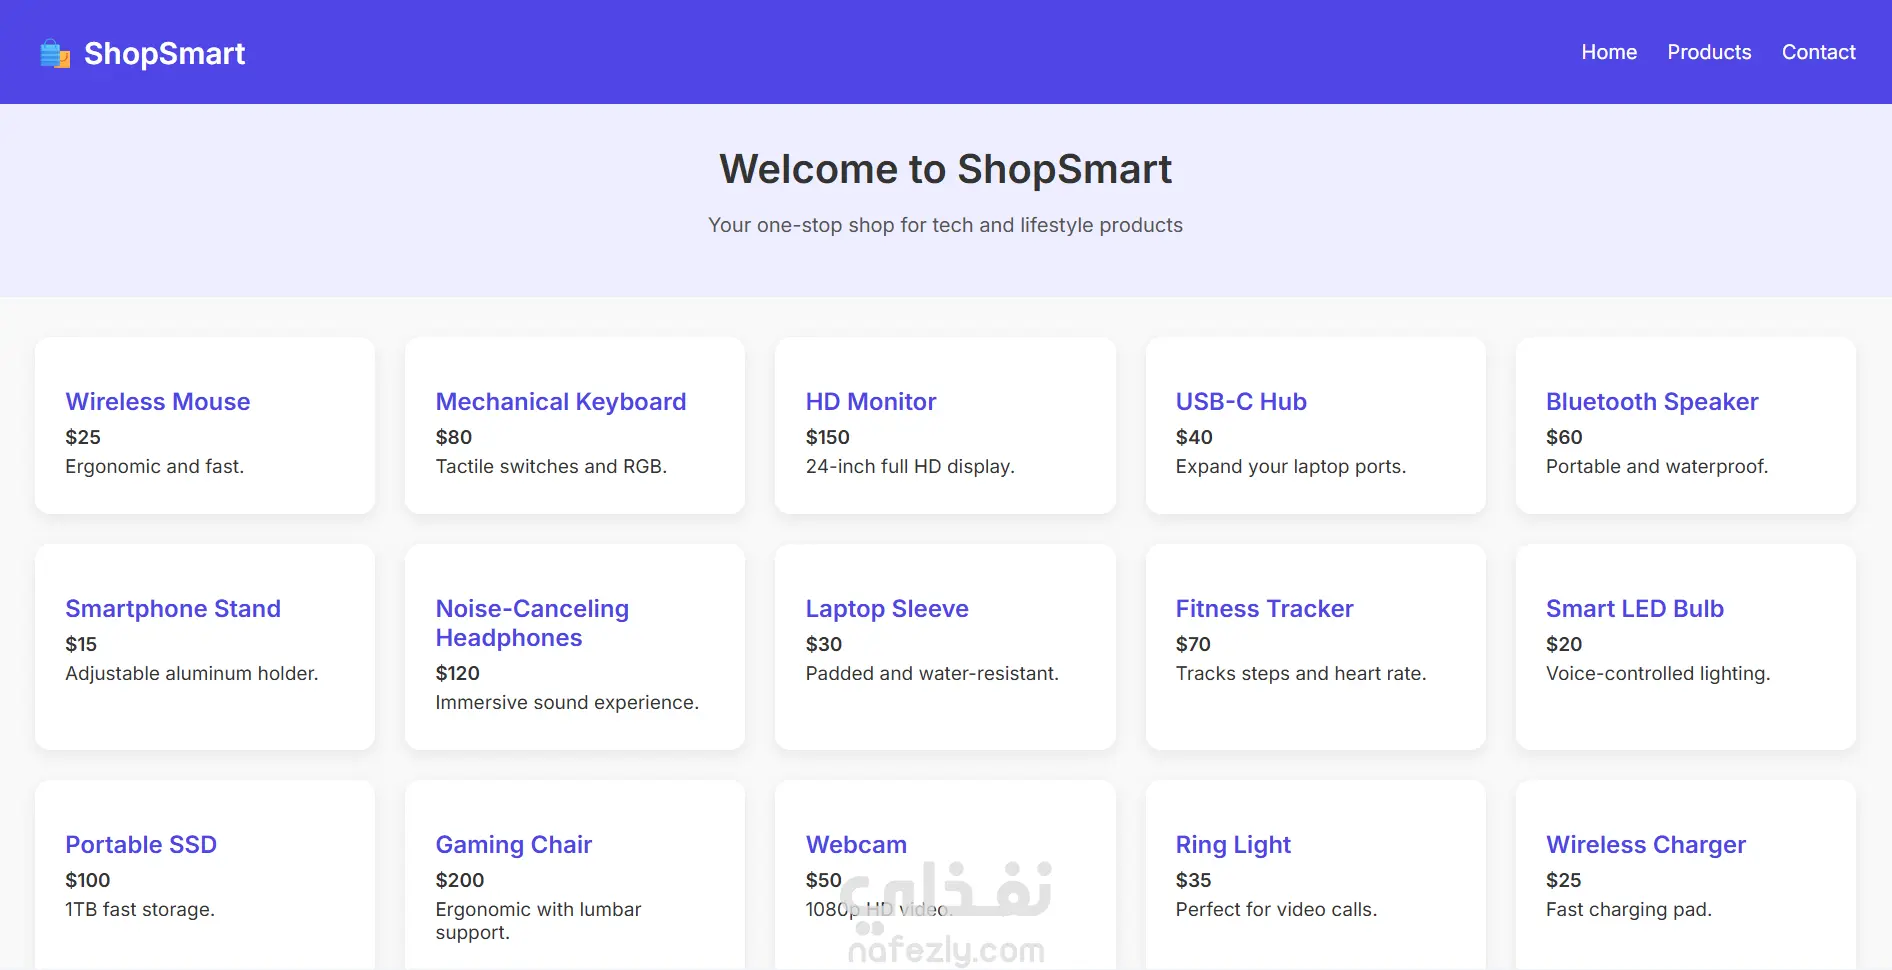Select the Wireless Charger product title
The width and height of the screenshot is (1892, 970).
point(1645,845)
